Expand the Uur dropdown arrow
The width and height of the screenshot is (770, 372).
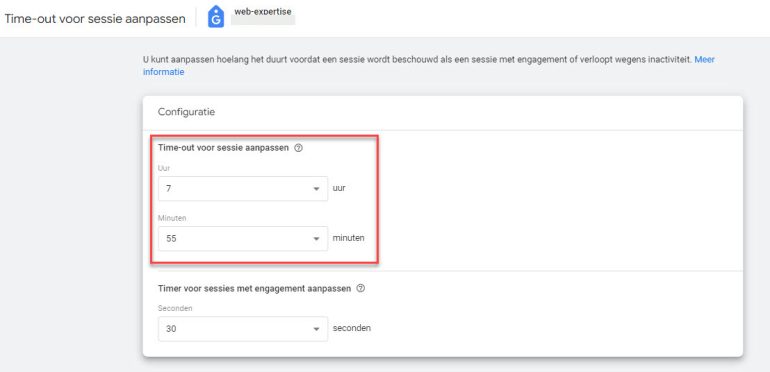pos(316,189)
